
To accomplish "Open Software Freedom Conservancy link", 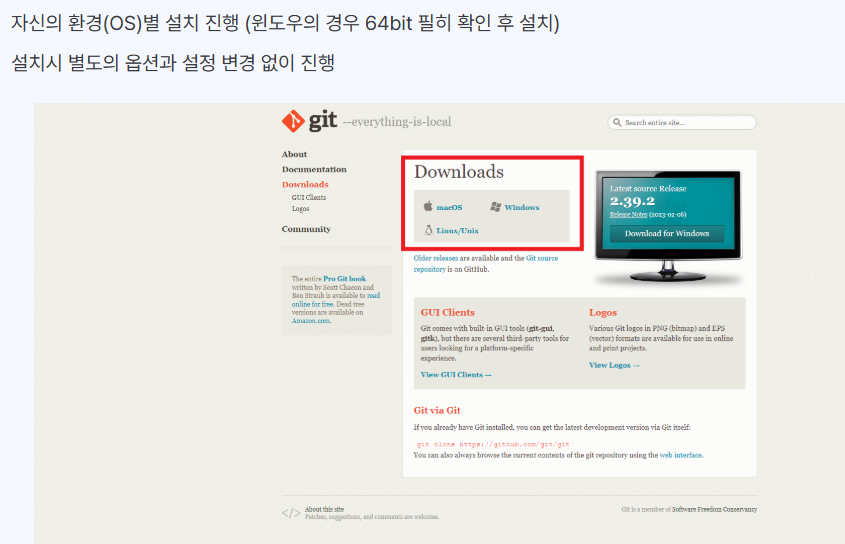I will 714,509.
